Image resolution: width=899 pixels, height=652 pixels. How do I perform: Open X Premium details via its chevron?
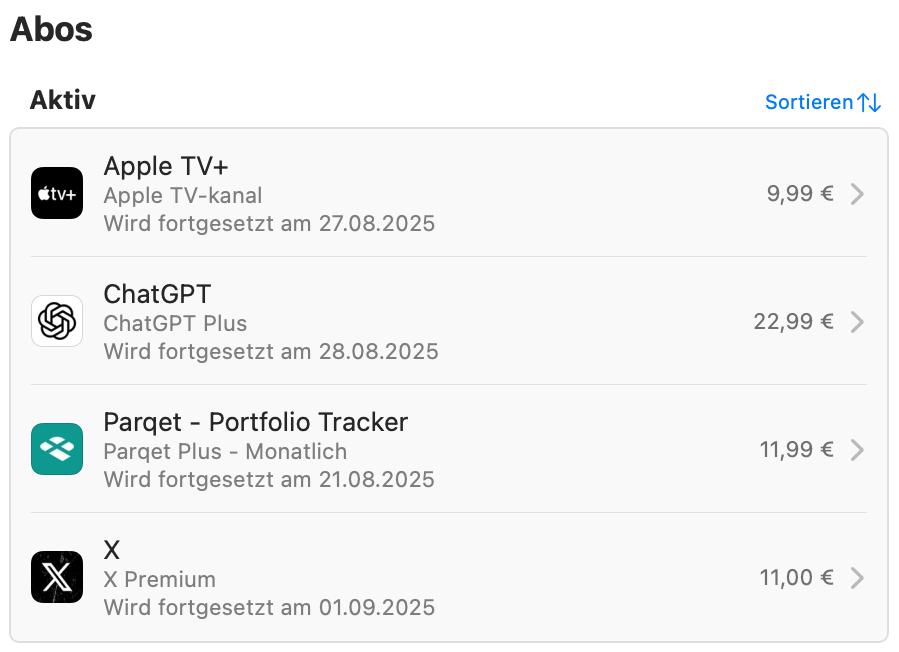pyautogui.click(x=857, y=577)
